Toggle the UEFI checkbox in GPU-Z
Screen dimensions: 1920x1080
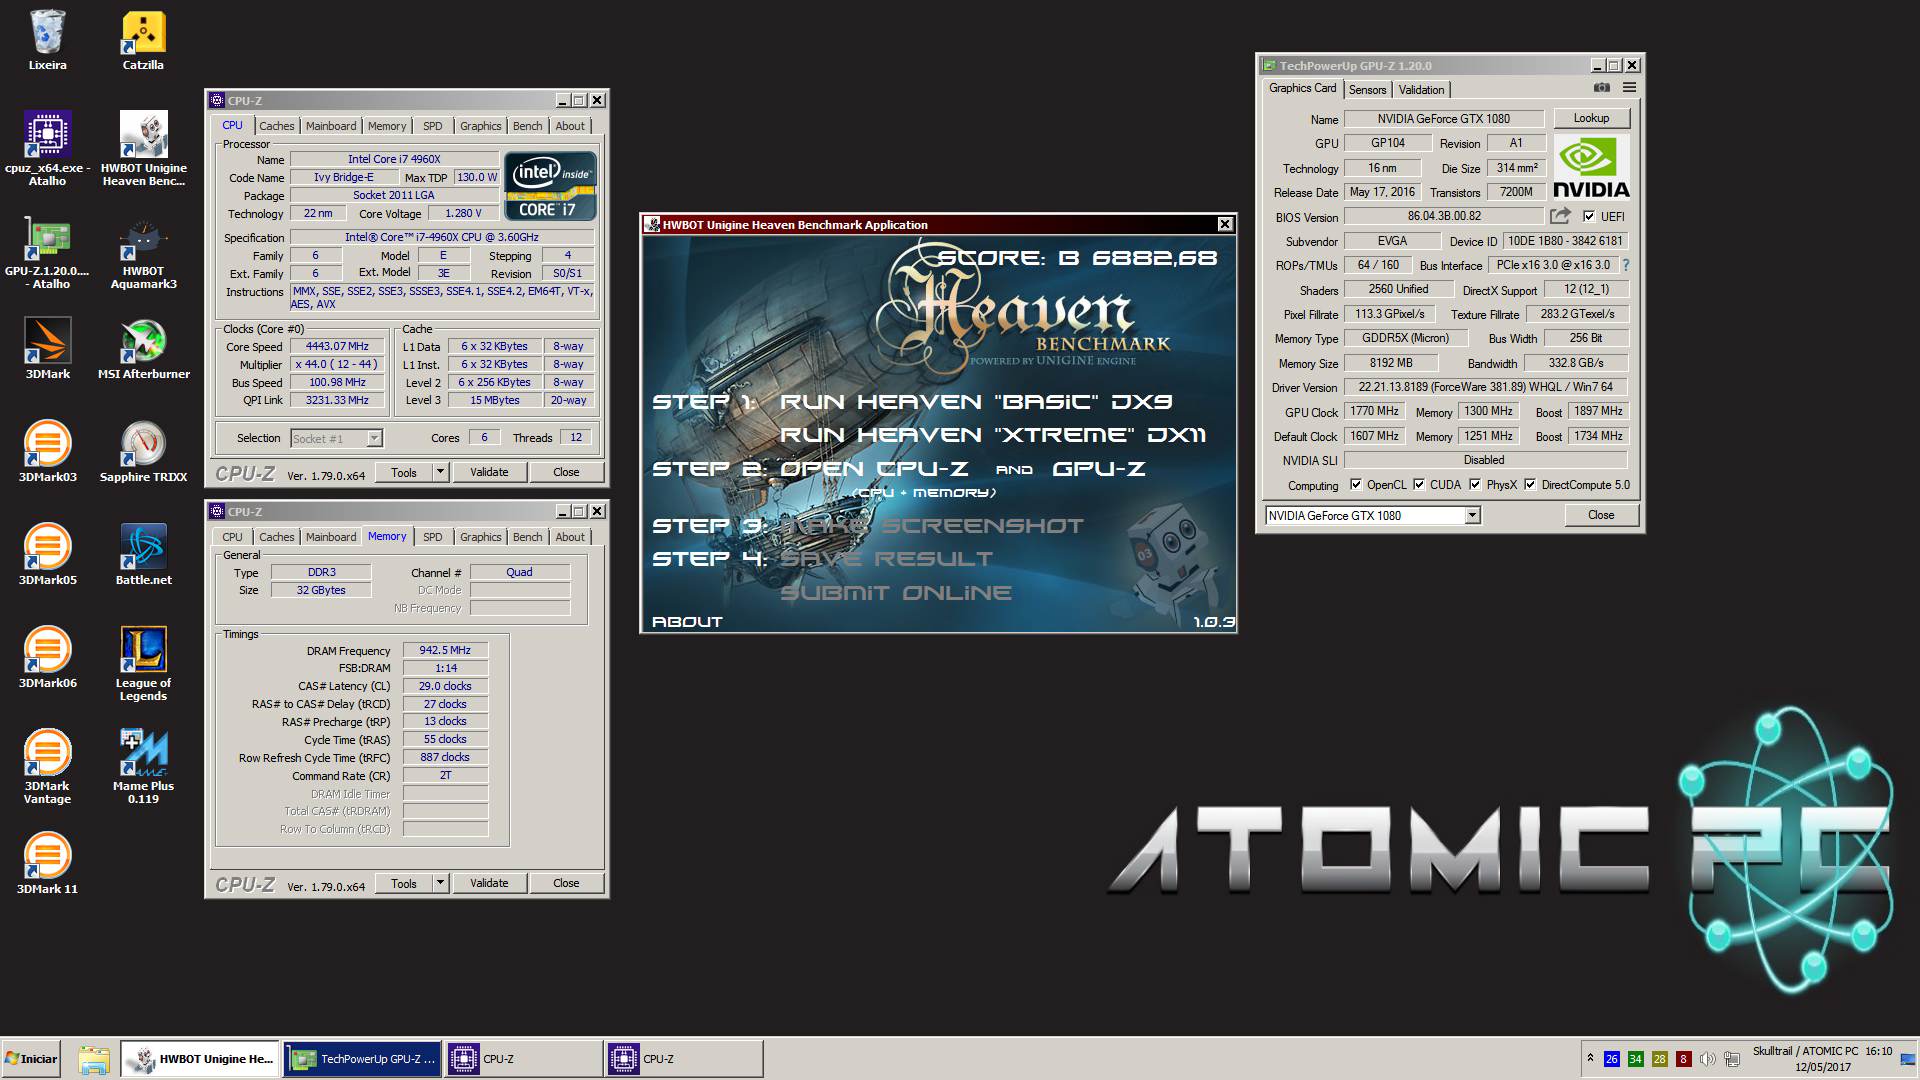pos(1589,216)
